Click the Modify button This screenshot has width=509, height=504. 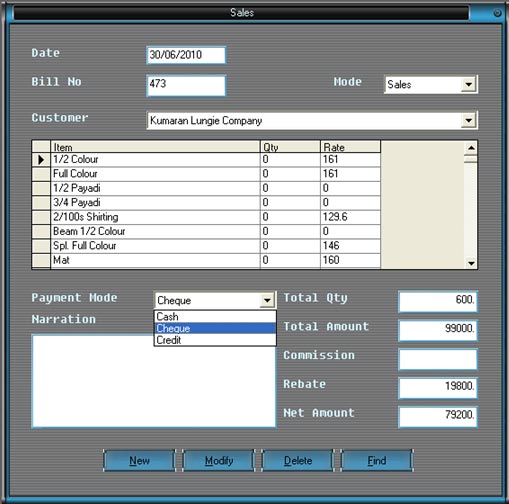point(219,460)
